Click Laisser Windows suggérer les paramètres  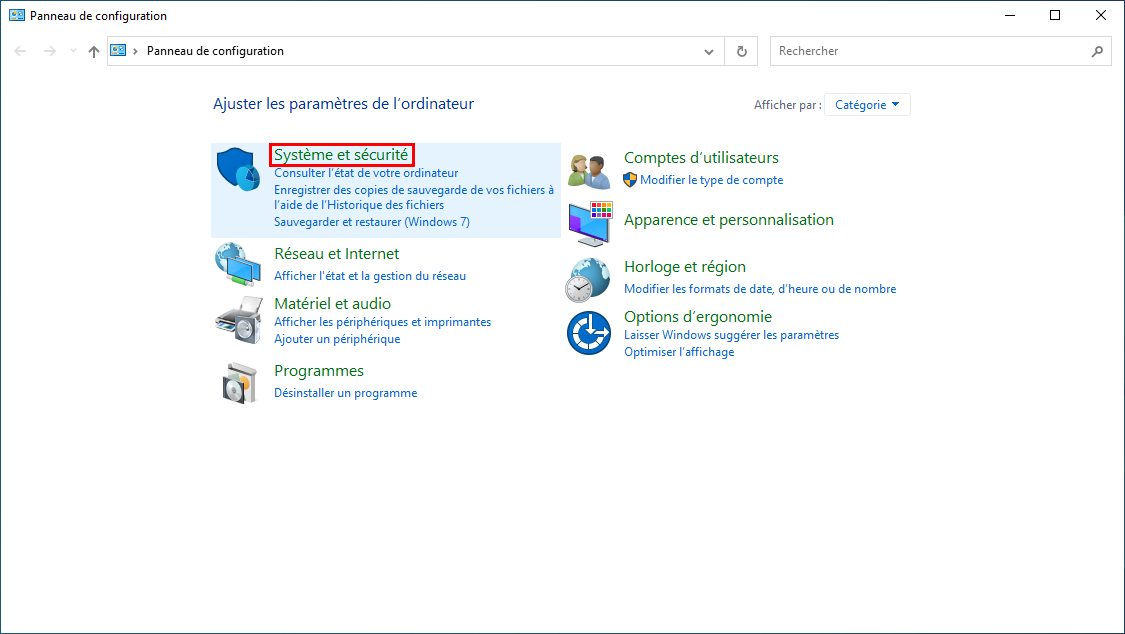coord(731,335)
